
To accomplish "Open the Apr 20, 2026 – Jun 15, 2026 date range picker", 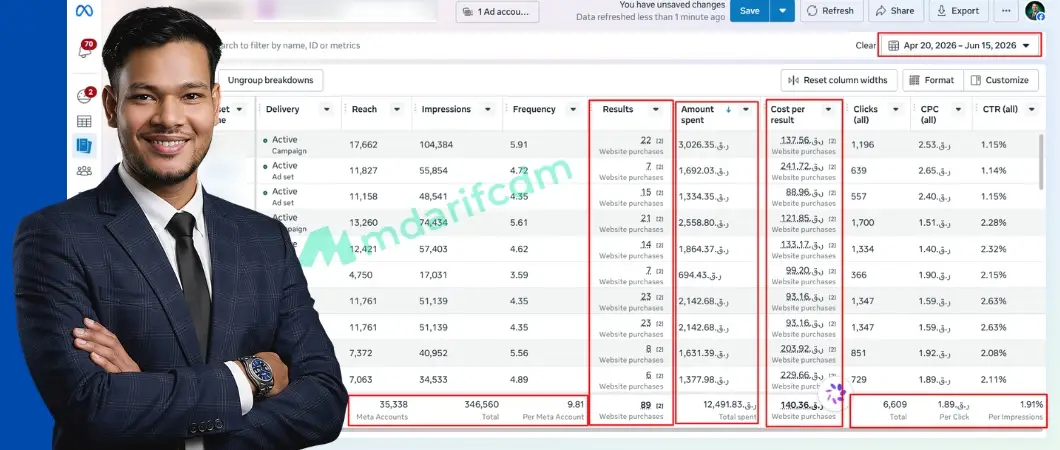I will pos(959,45).
